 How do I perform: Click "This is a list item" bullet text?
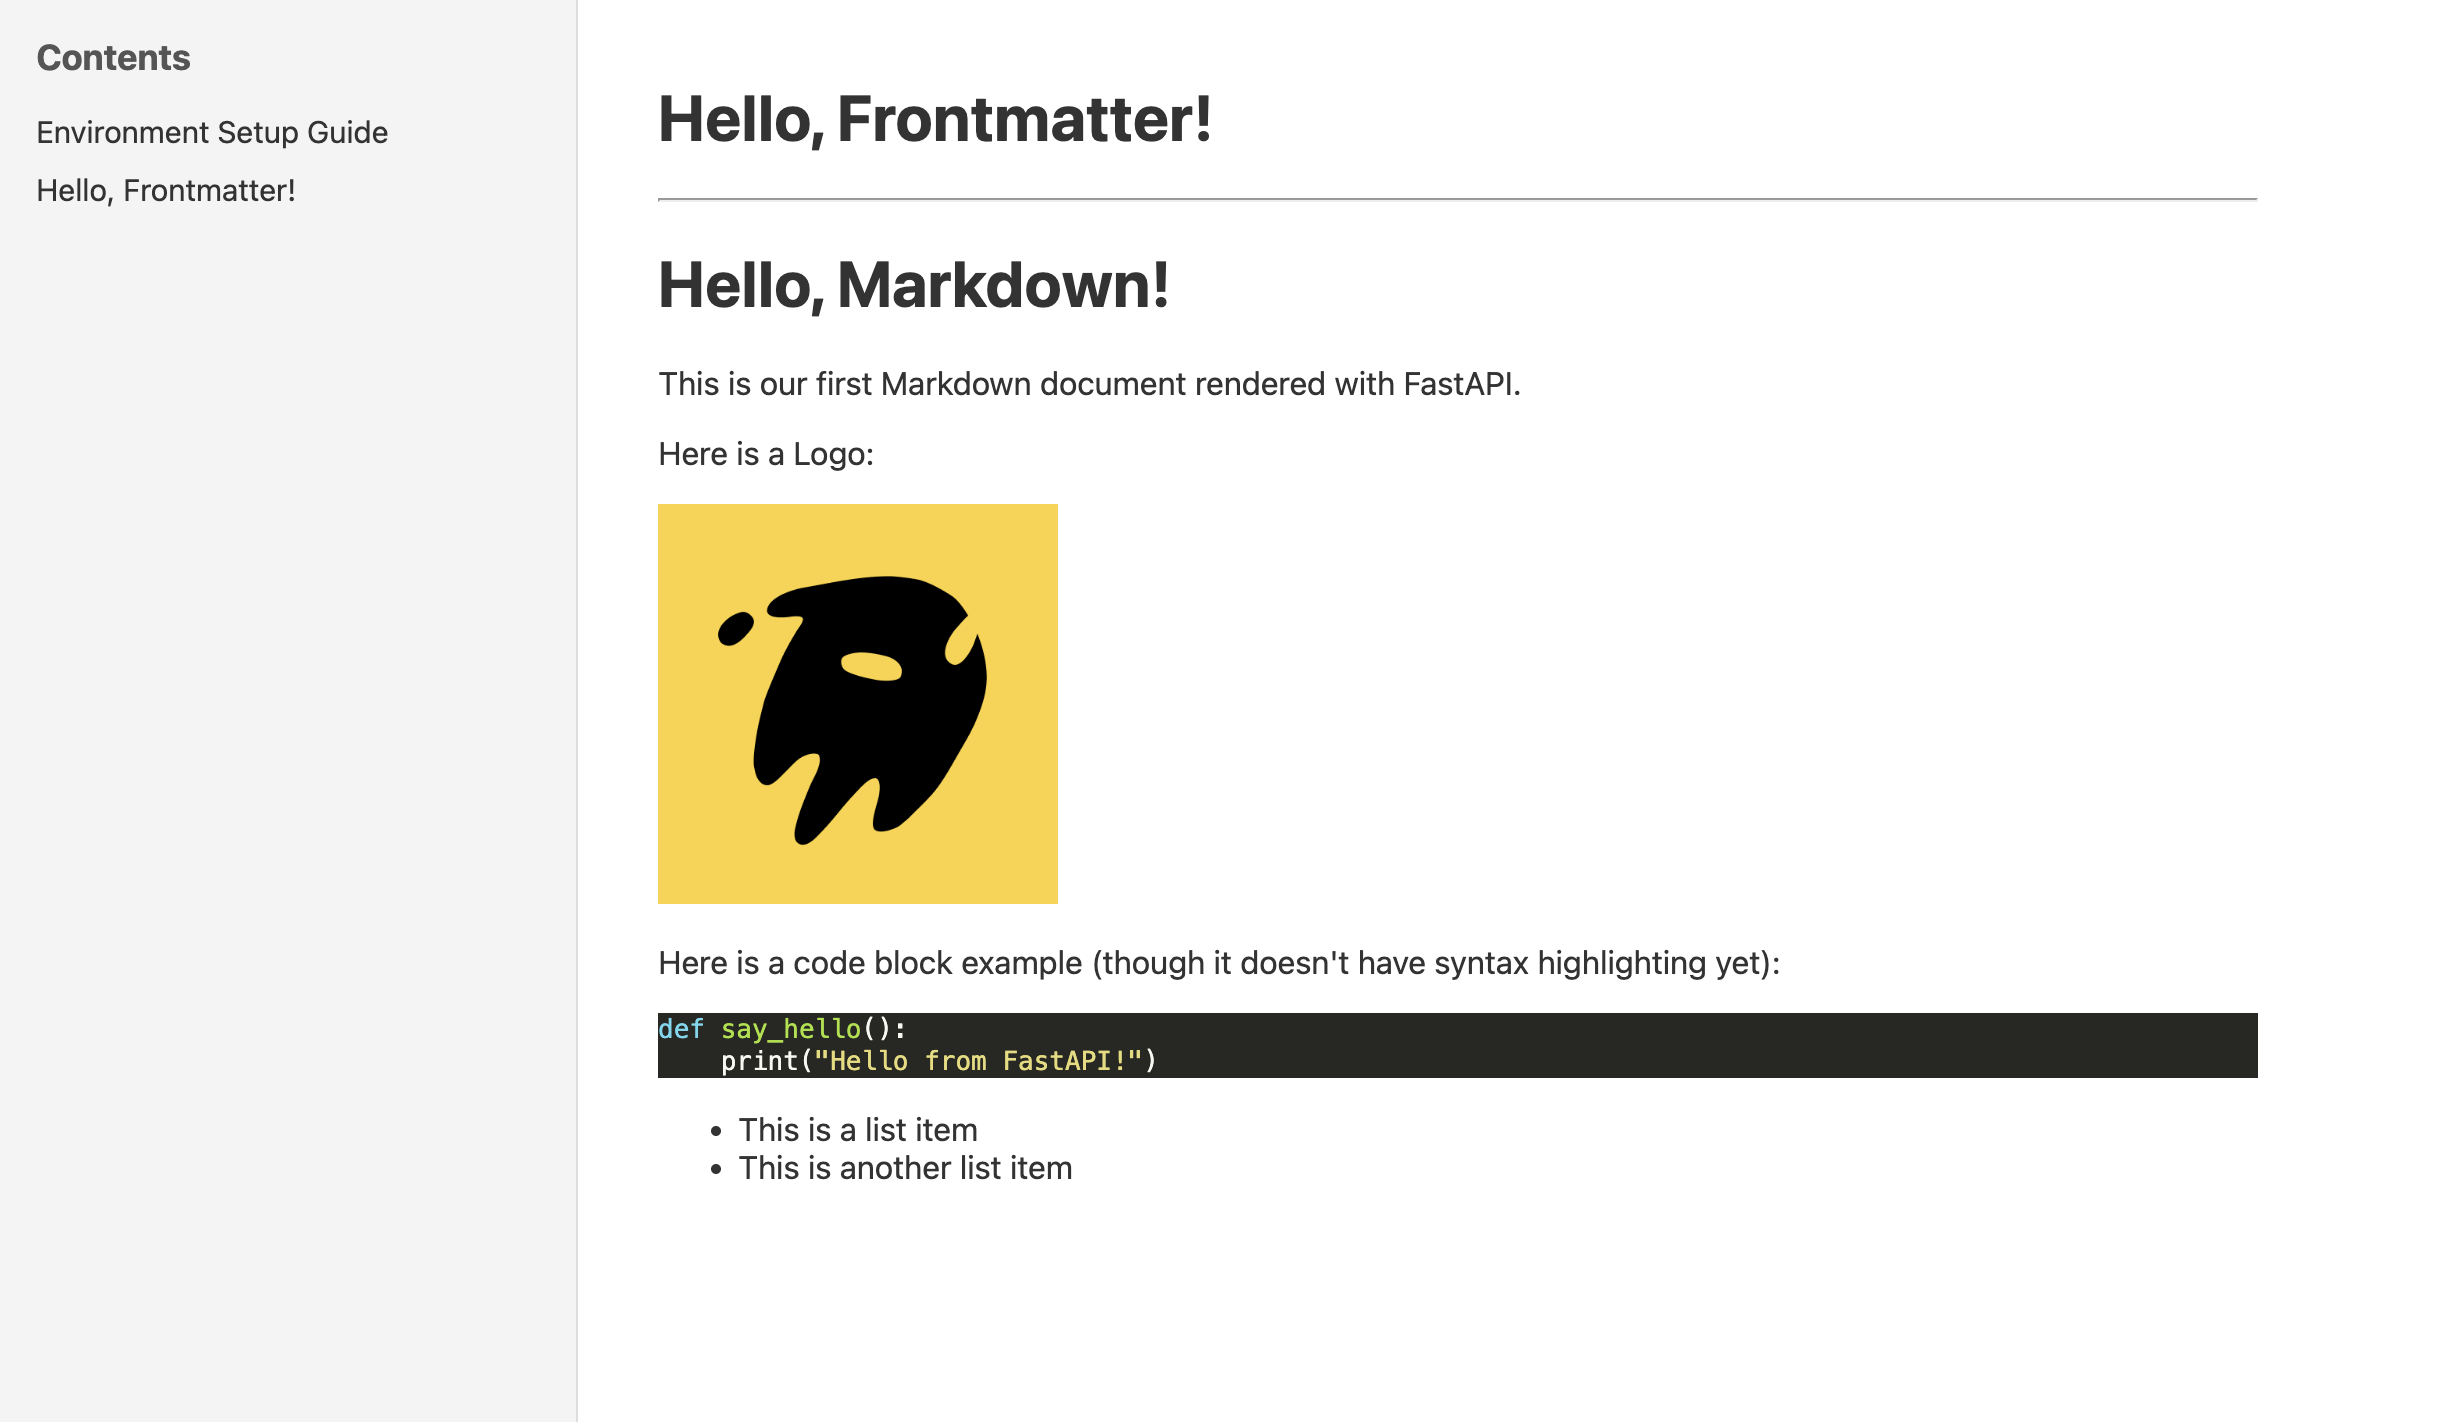857,1130
